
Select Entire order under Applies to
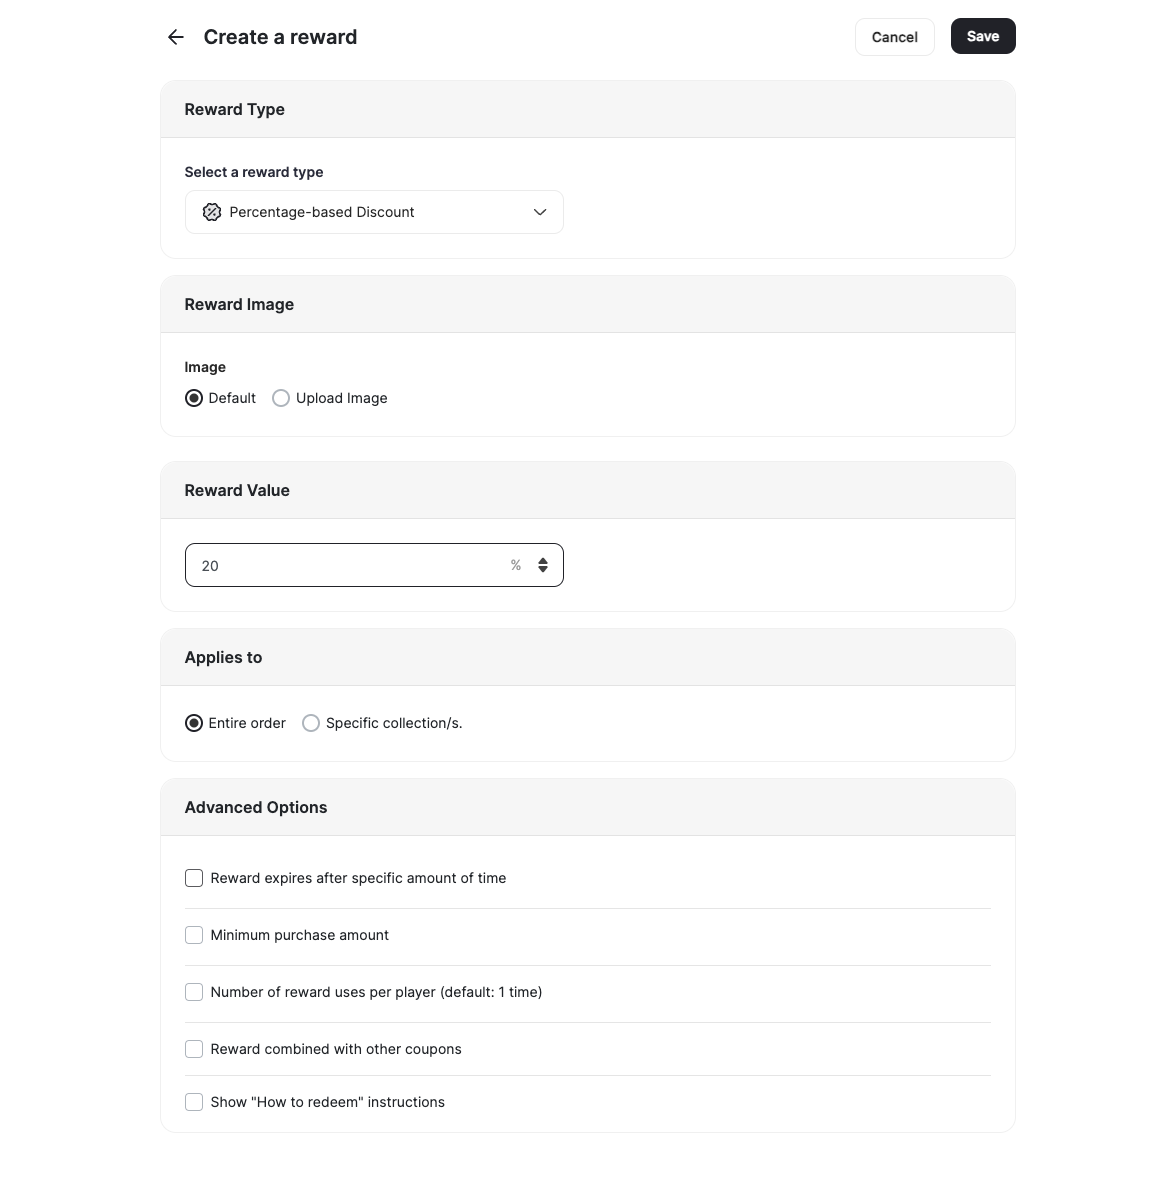click(x=193, y=723)
